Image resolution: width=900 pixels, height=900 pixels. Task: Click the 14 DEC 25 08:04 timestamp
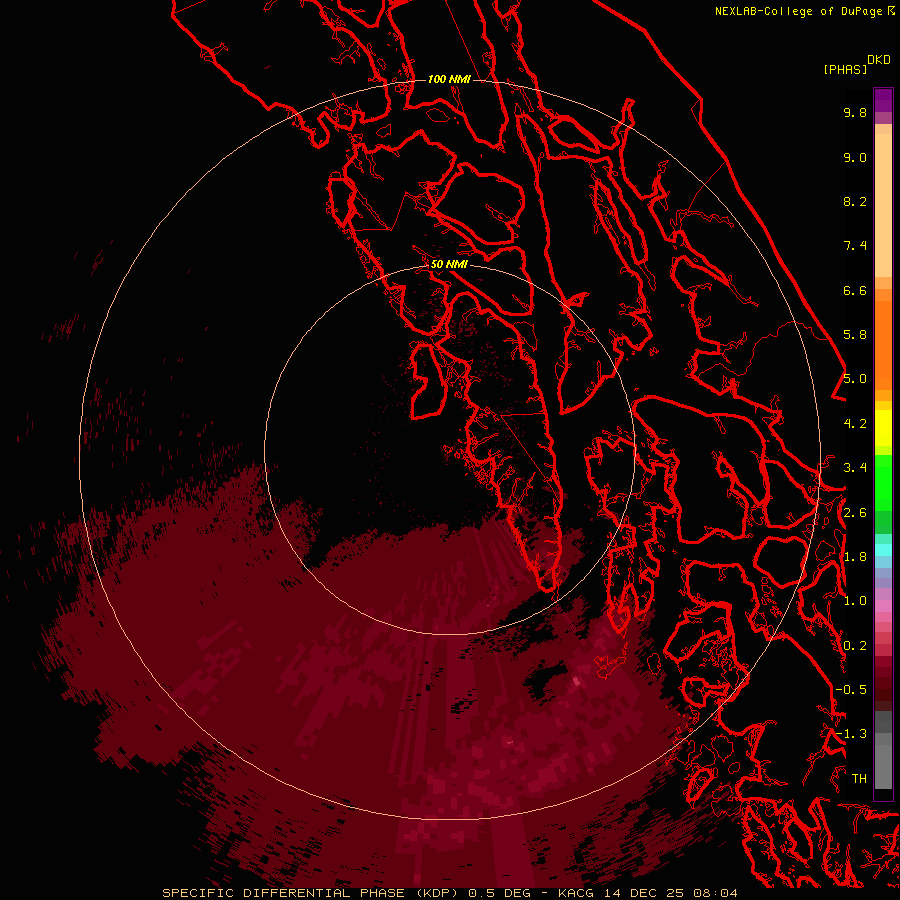click(x=670, y=893)
